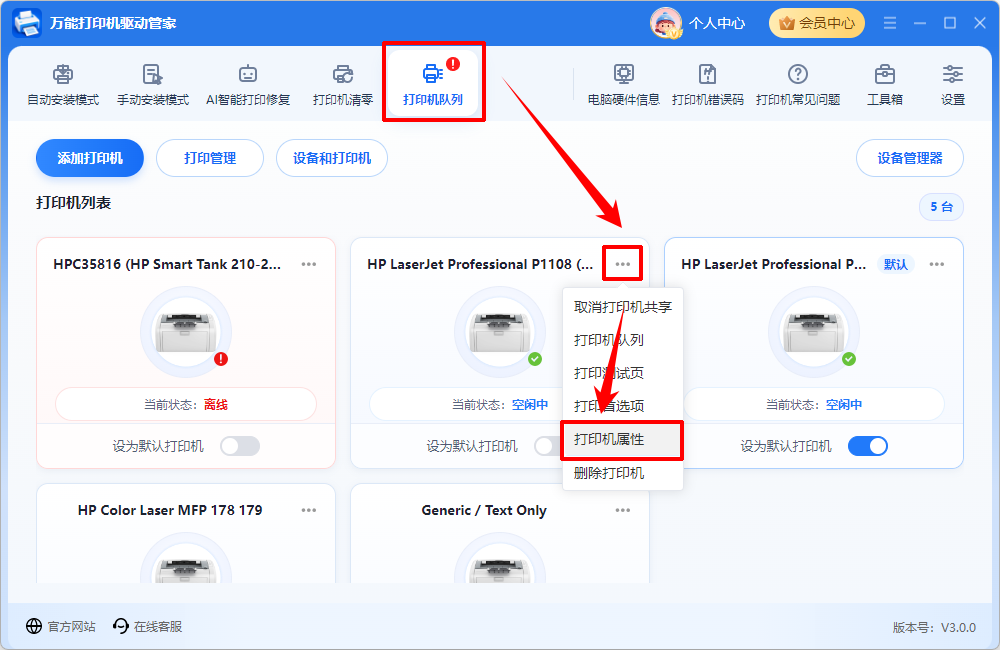The image size is (1000, 650).
Task: Select 取消打印机共享 menu item
Action: (622, 307)
